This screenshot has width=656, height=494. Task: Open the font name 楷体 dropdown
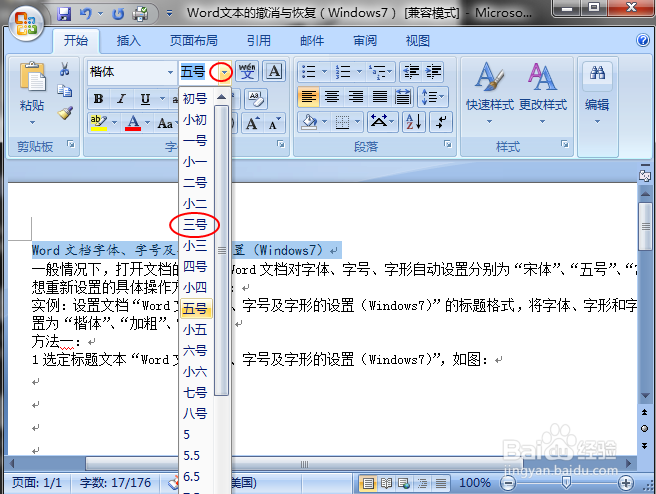(170, 72)
